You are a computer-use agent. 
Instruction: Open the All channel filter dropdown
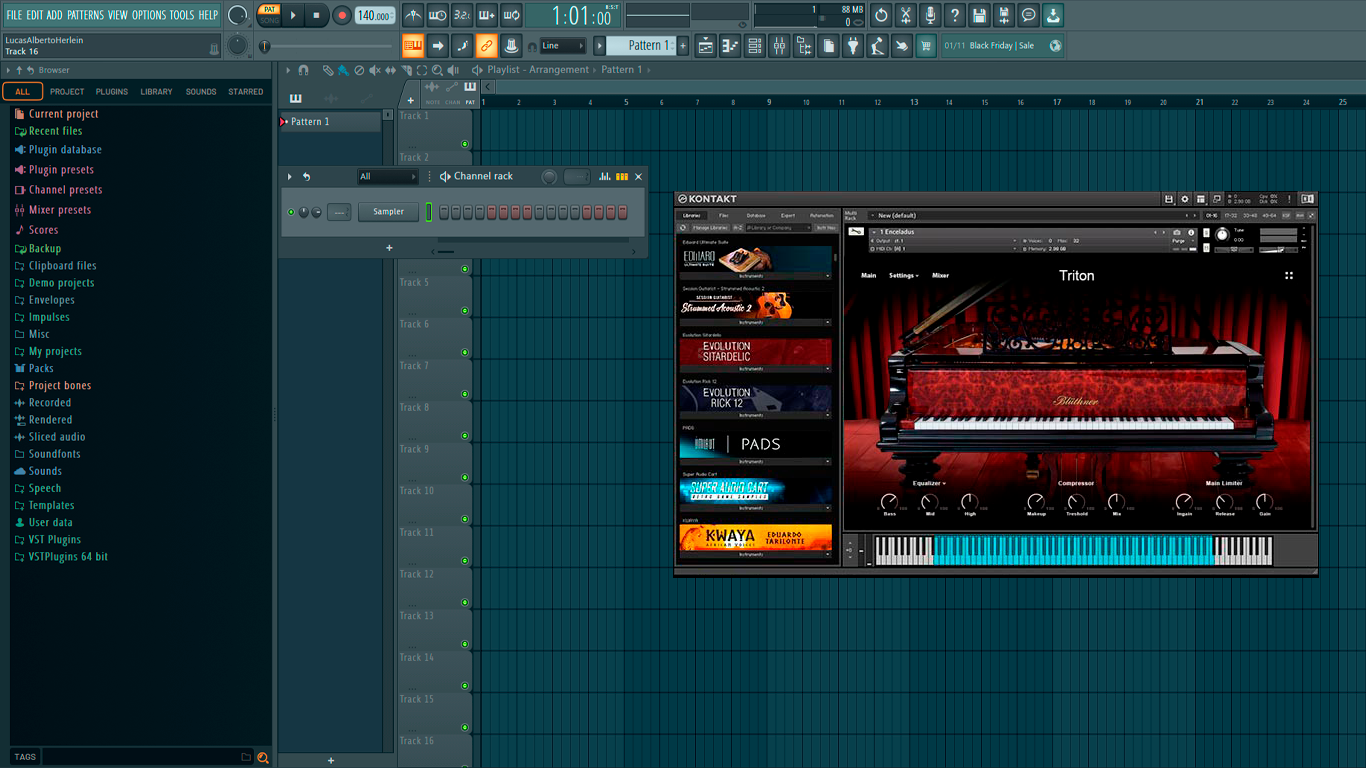coord(388,177)
